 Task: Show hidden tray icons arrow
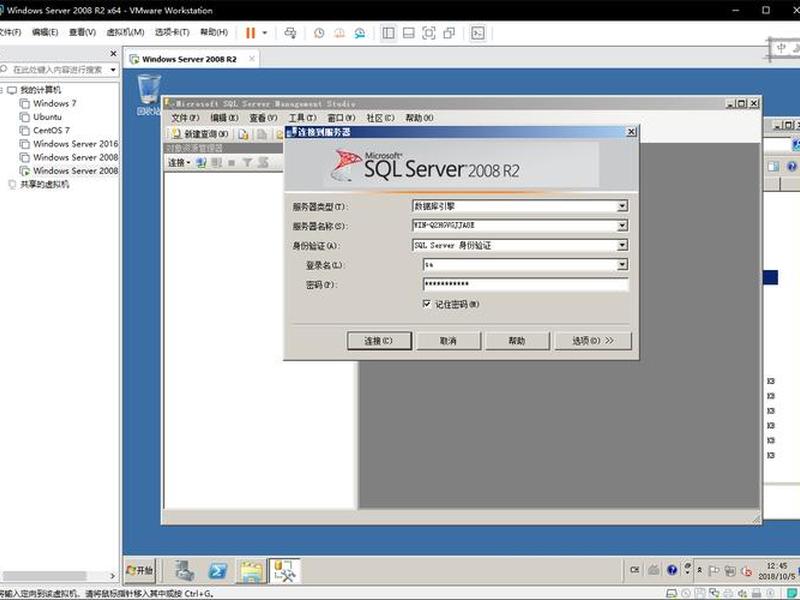pyautogui.click(x=699, y=570)
